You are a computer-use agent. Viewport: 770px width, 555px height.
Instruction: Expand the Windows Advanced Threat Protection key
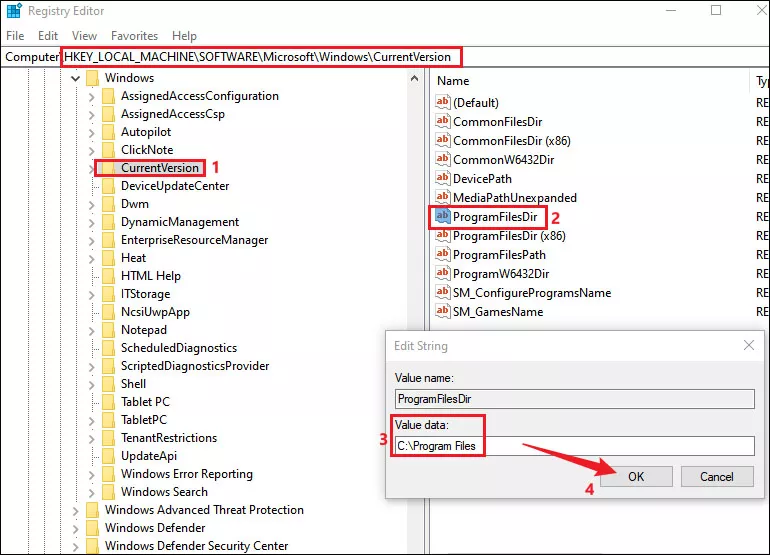point(75,511)
